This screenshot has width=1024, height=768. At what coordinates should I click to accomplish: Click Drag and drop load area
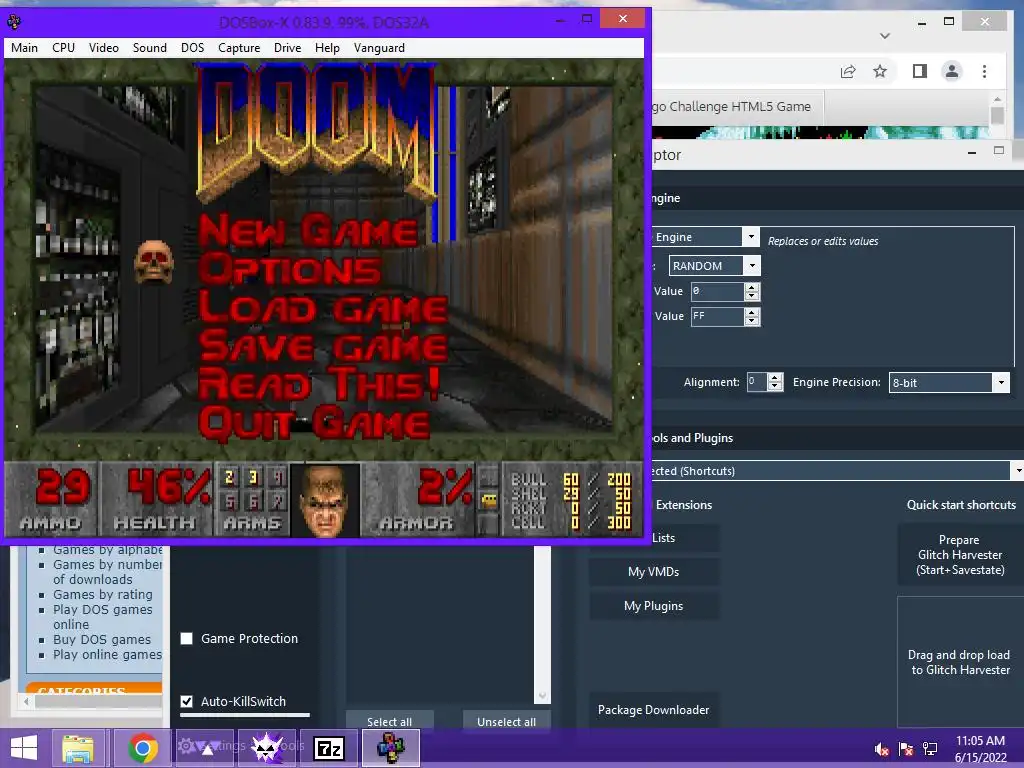click(x=960, y=662)
